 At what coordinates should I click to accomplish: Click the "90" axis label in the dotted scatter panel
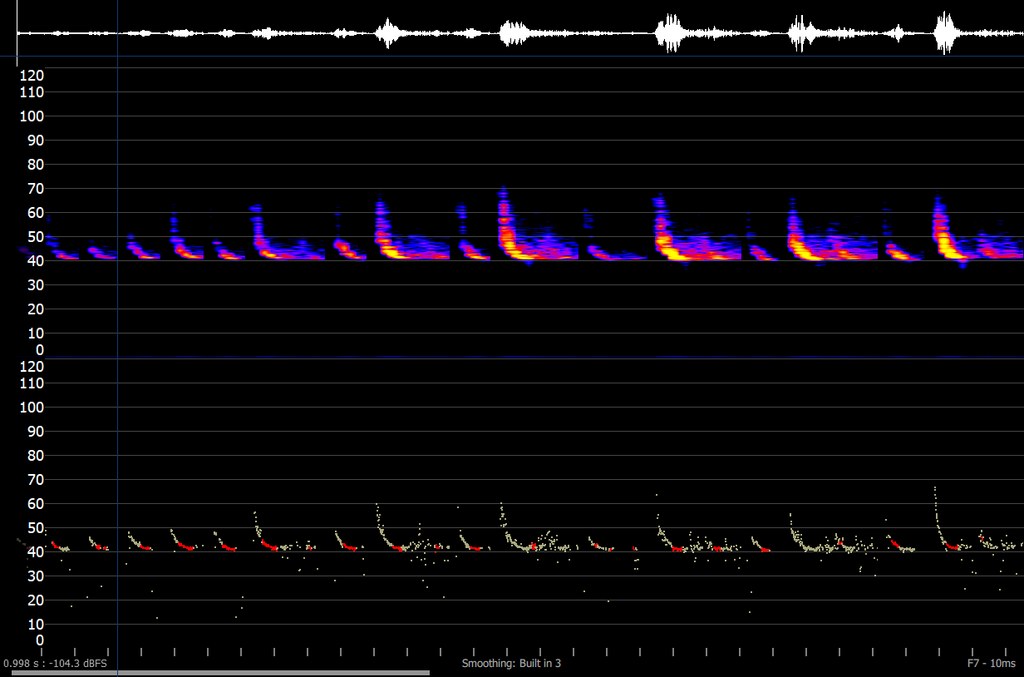click(35, 432)
